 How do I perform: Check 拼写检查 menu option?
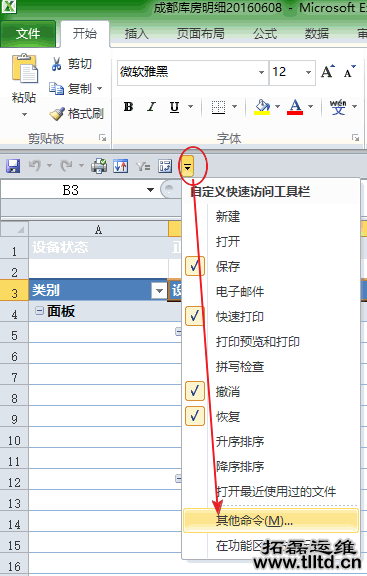point(270,367)
